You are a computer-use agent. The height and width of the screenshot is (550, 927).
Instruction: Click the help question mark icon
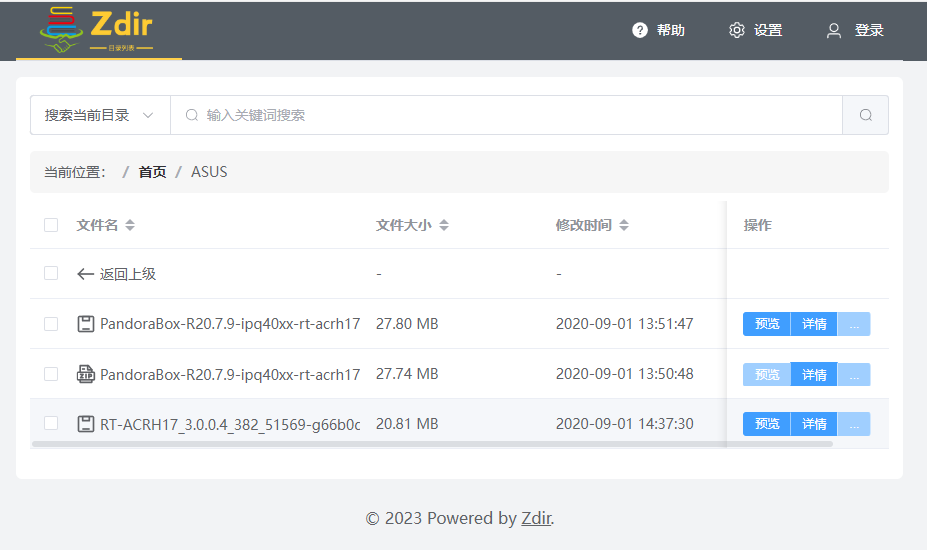(640, 30)
